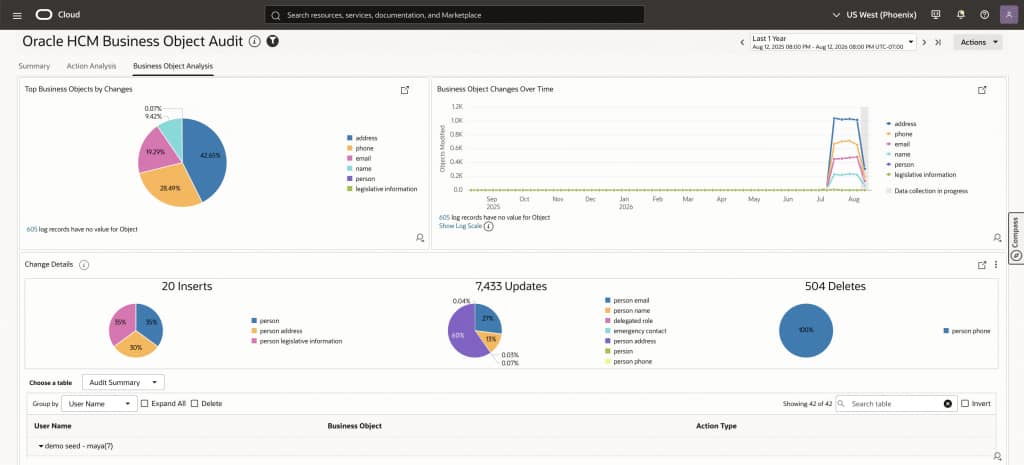Click Change Details info icon
Image resolution: width=1024 pixels, height=465 pixels.
point(84,265)
